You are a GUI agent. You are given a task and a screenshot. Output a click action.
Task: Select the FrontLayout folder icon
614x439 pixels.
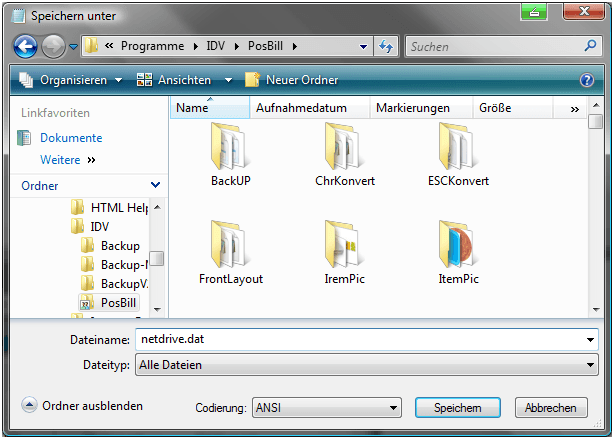230,253
